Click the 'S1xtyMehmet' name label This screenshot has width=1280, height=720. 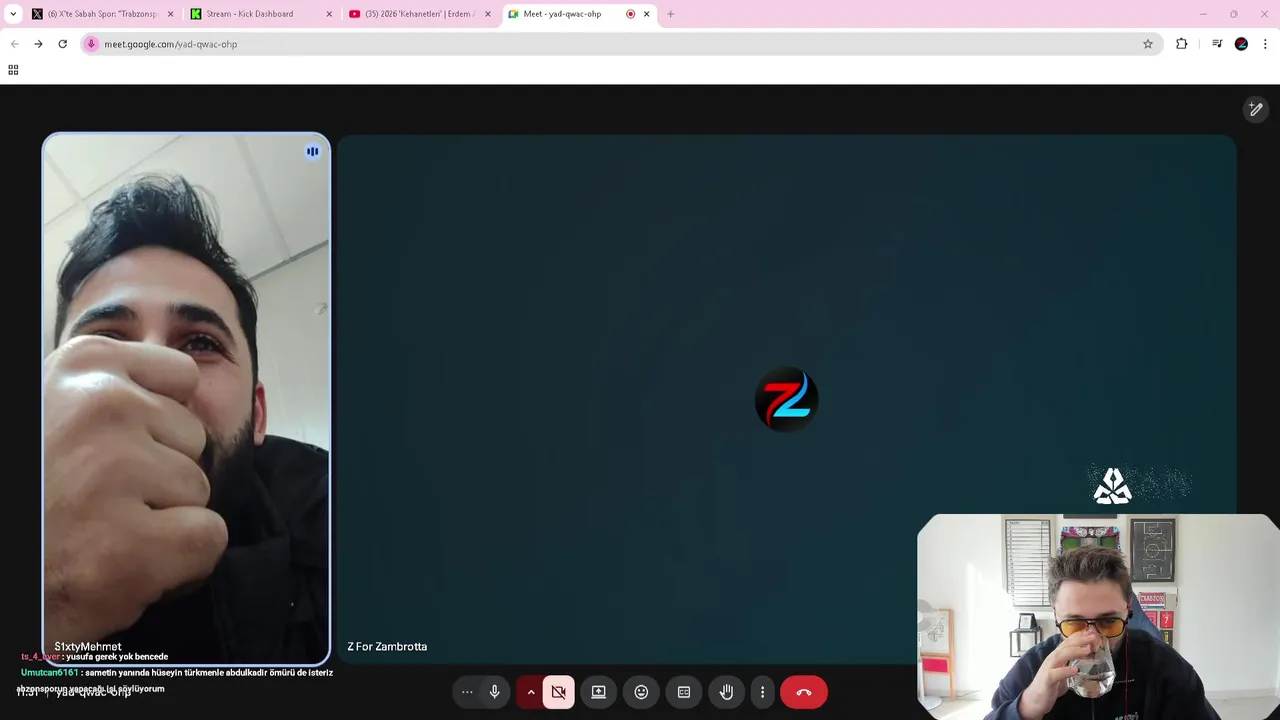pos(88,647)
